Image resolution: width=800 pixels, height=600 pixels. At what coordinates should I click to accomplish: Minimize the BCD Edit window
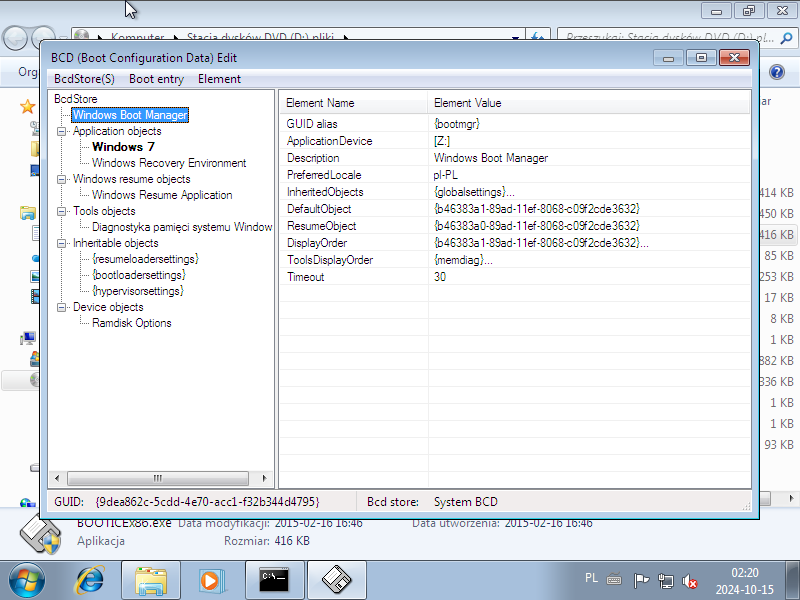tap(668, 58)
